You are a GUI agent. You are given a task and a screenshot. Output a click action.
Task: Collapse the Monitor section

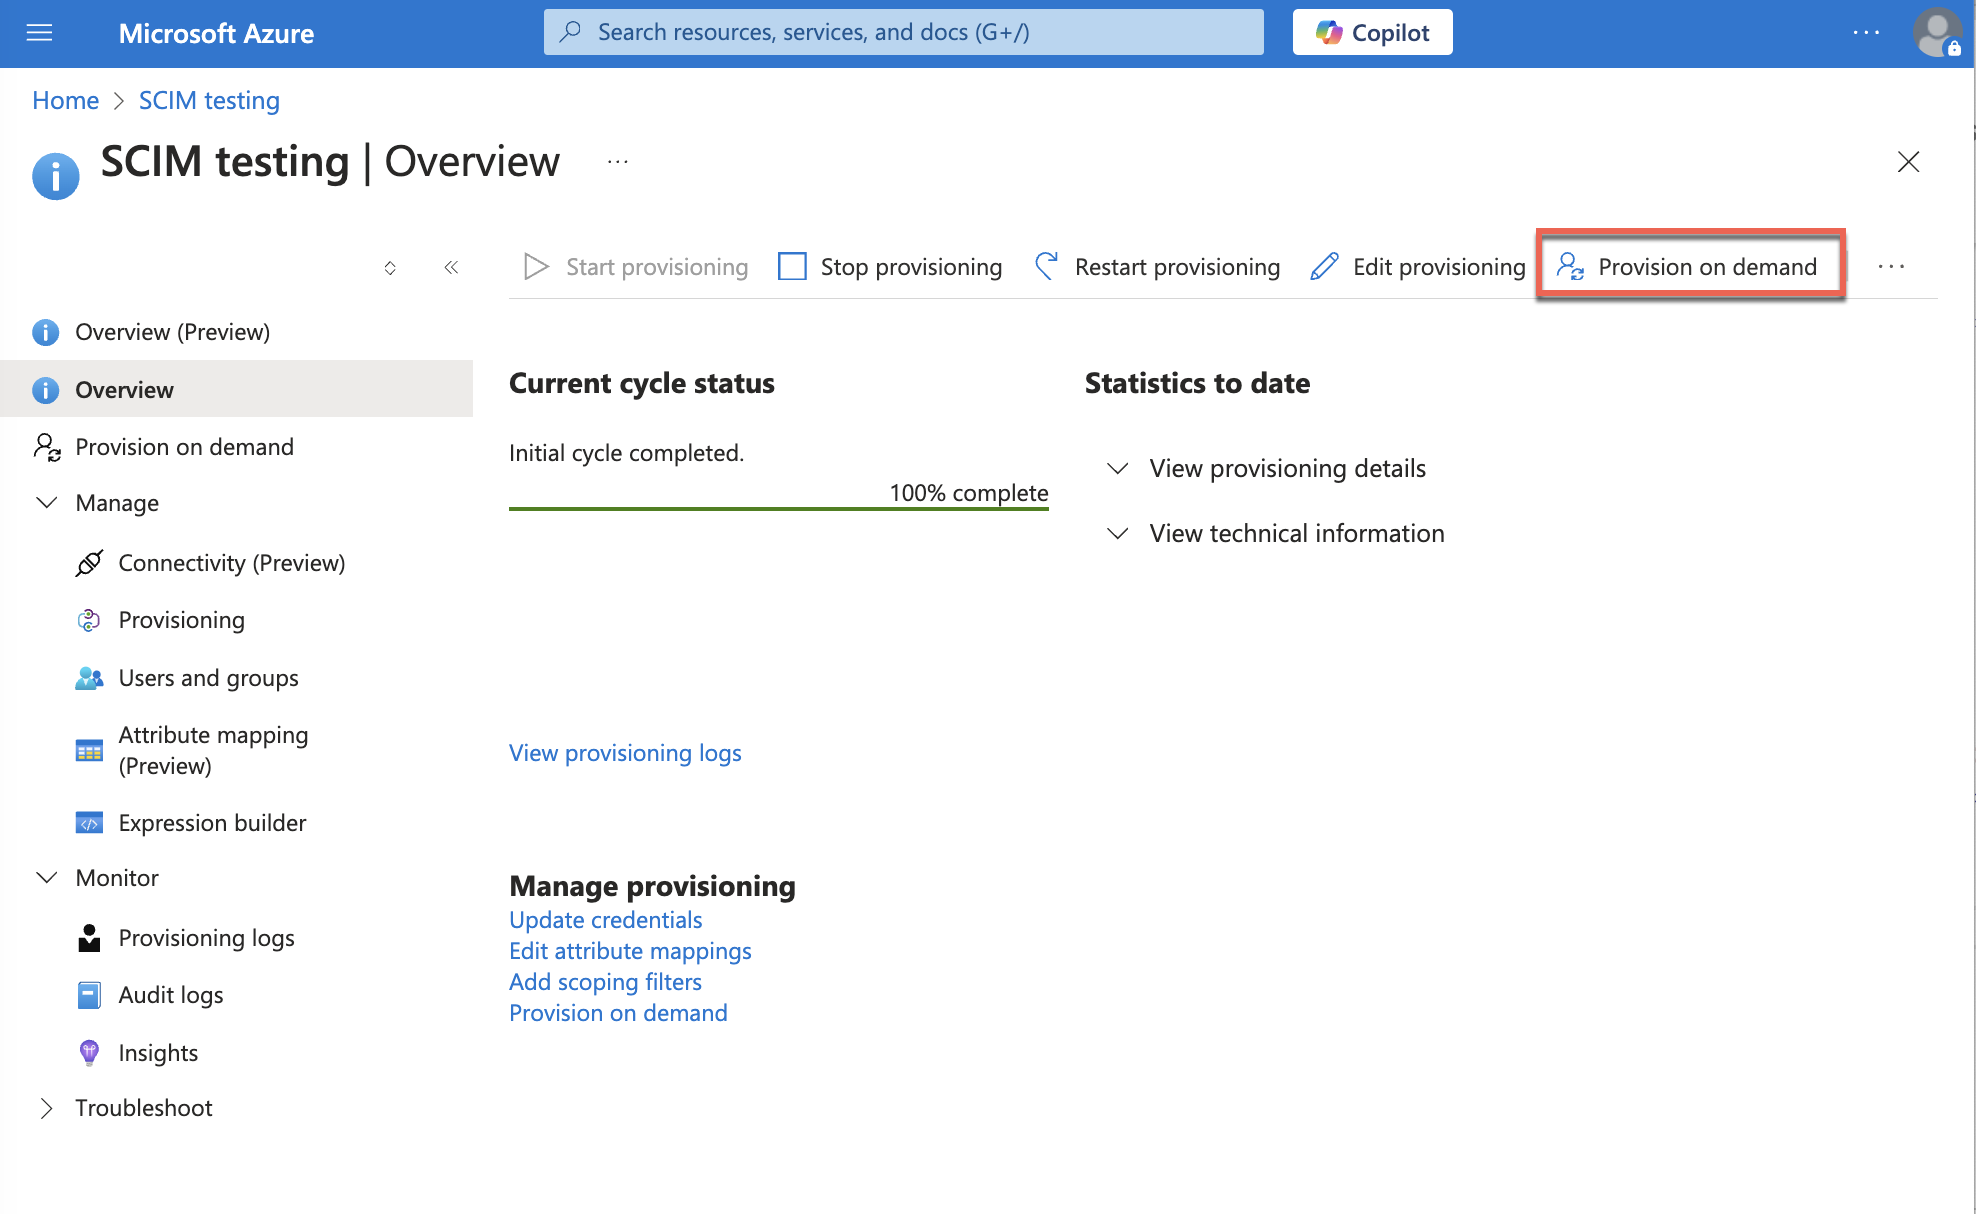[46, 878]
